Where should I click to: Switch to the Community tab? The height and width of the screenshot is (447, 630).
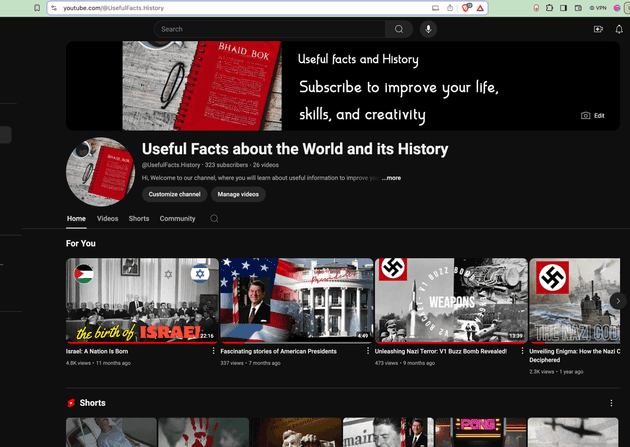[x=177, y=218]
